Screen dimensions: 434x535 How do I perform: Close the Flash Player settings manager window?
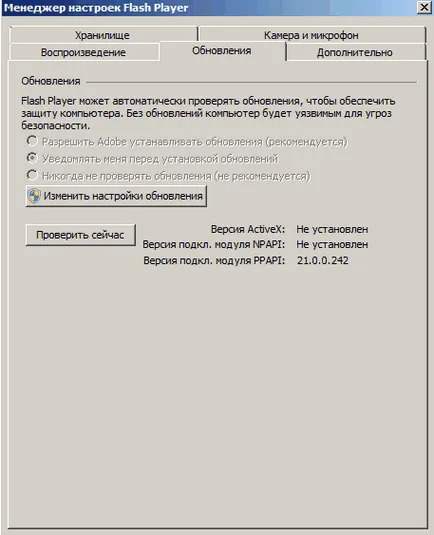point(424,7)
